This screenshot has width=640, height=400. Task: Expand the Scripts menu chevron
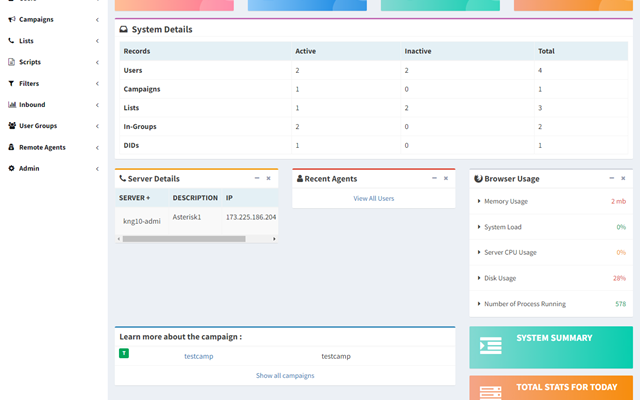pyautogui.click(x=97, y=62)
